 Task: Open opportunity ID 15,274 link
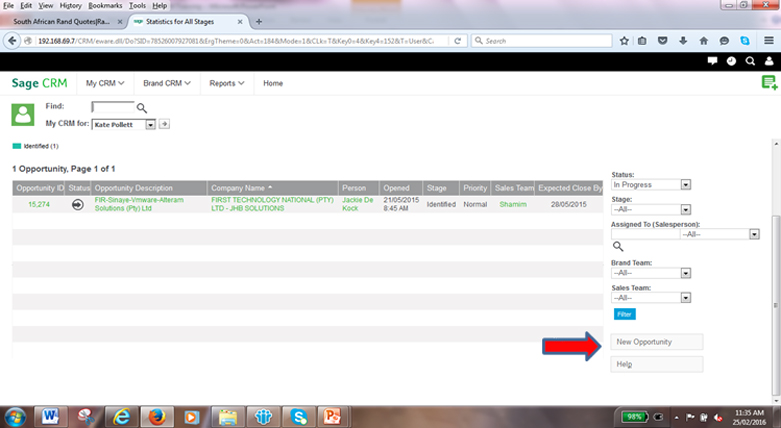point(39,204)
